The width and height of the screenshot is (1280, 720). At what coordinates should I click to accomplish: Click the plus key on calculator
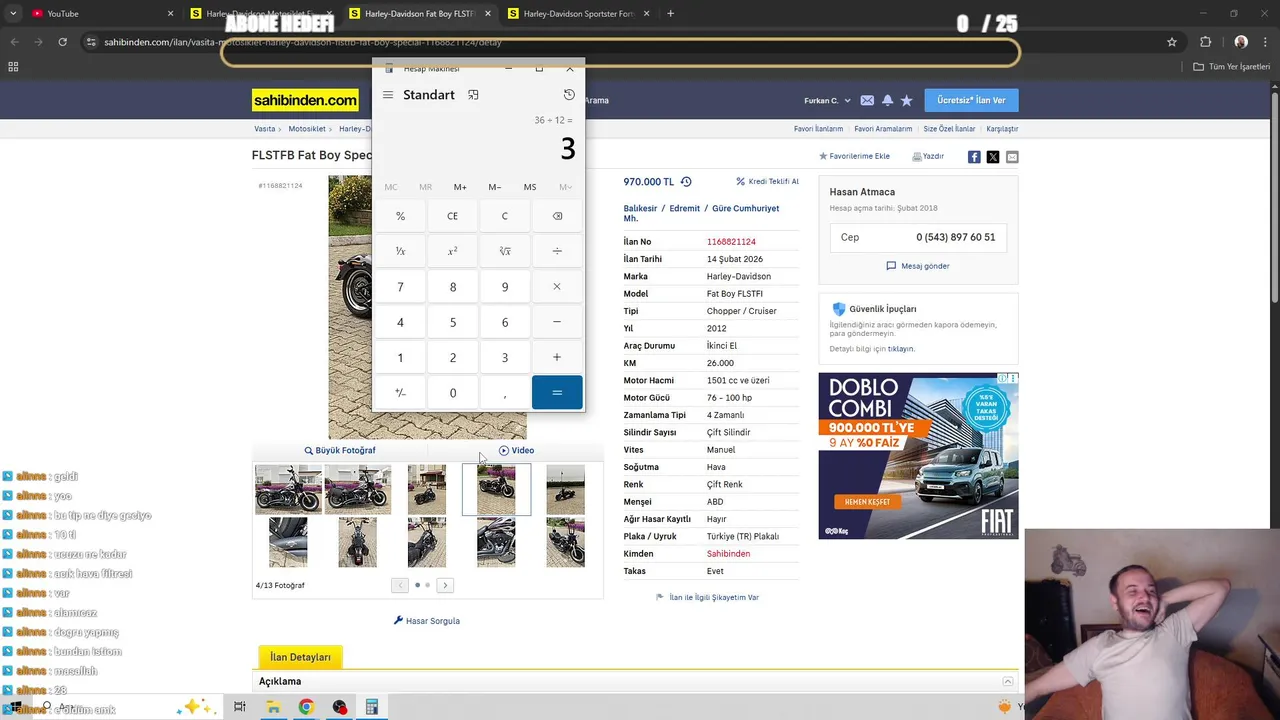pyautogui.click(x=557, y=357)
